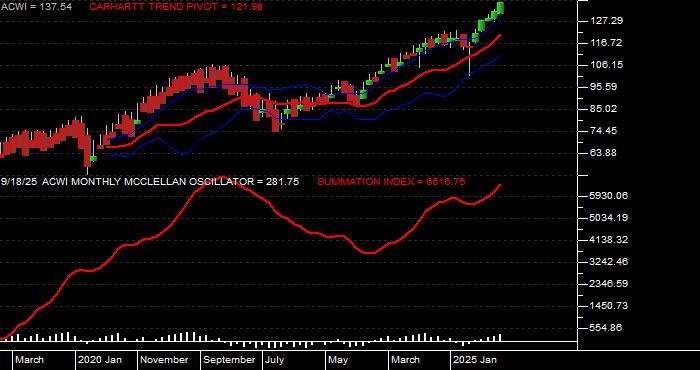Select the November date marker
Image resolution: width=700 pixels, height=370 pixels.
pyautogui.click(x=165, y=360)
